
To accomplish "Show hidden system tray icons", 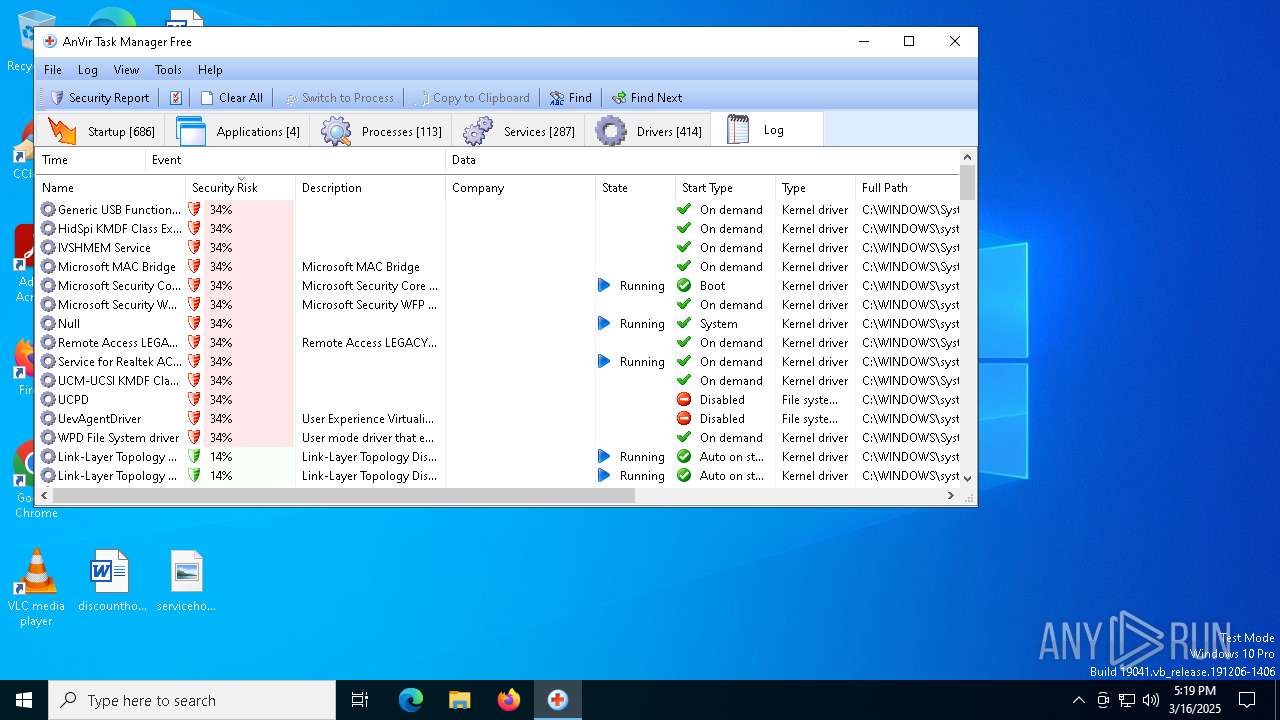I will [x=1078, y=700].
